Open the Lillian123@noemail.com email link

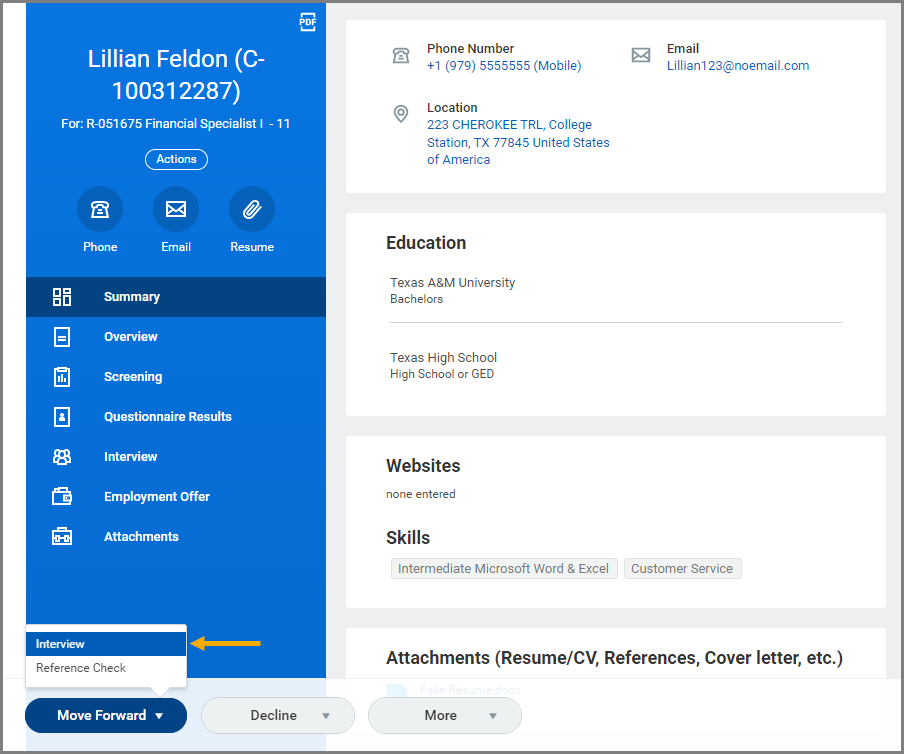[x=738, y=66]
